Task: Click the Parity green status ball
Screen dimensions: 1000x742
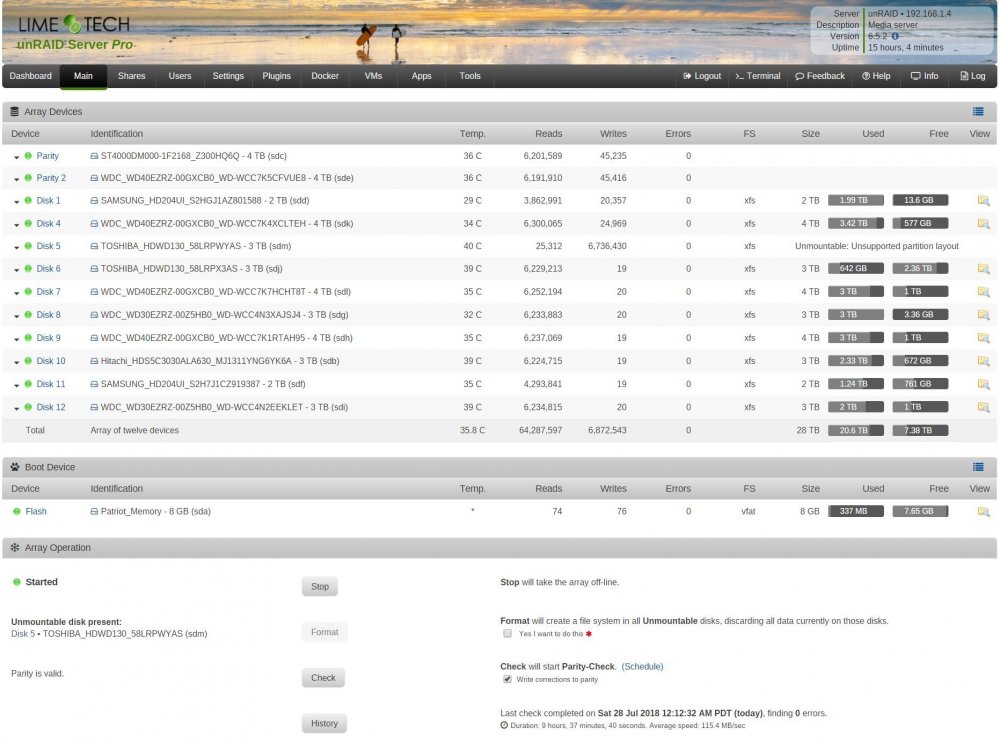Action: [x=28, y=156]
